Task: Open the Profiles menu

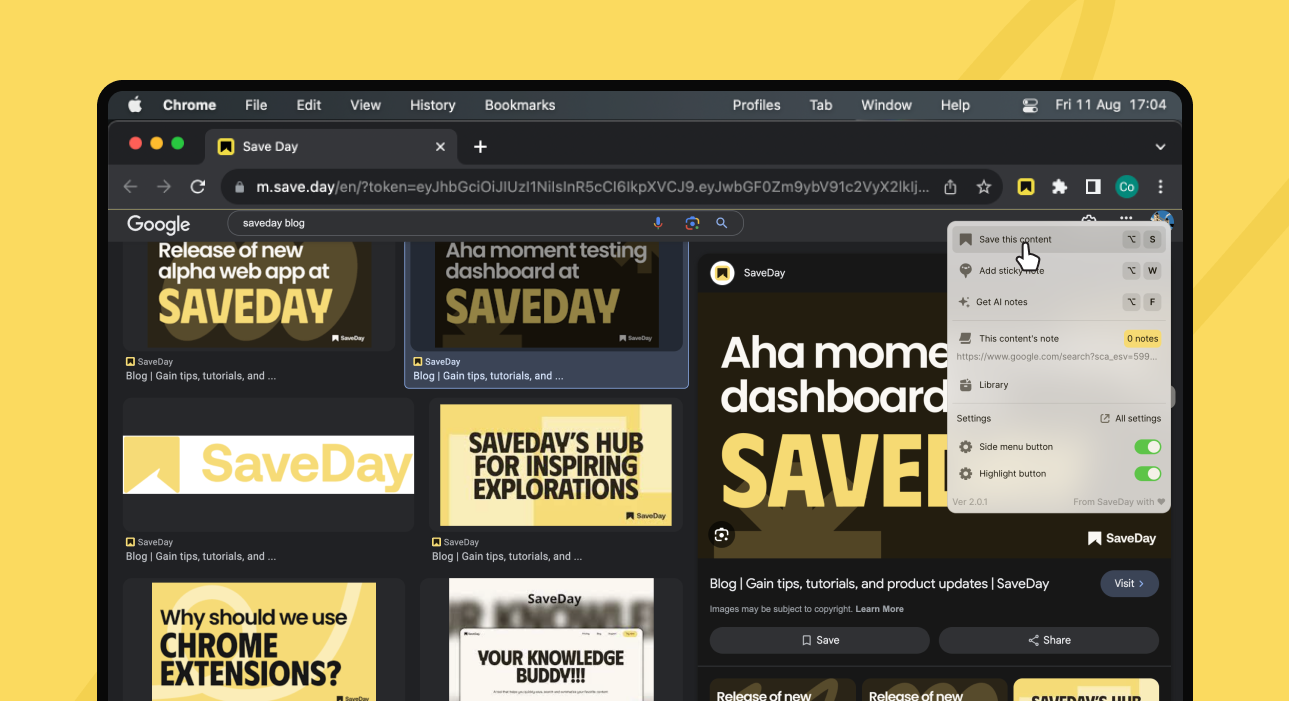Action: pos(756,105)
